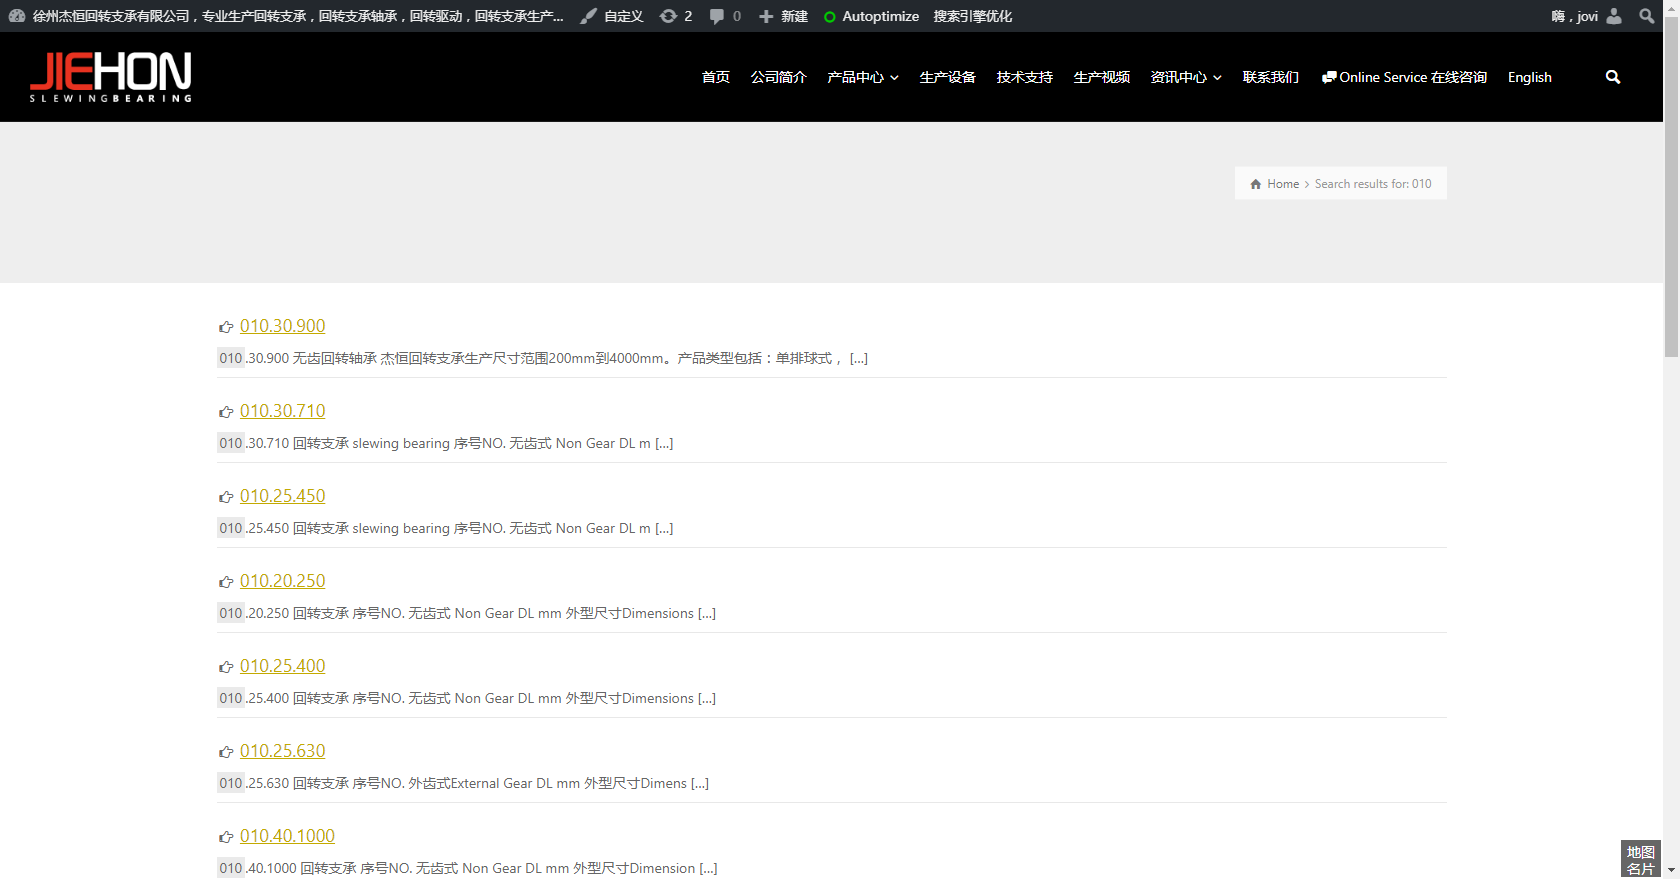Expand the 资讯中心 dropdown chevron
This screenshot has height=879, width=1680.
point(1217,78)
